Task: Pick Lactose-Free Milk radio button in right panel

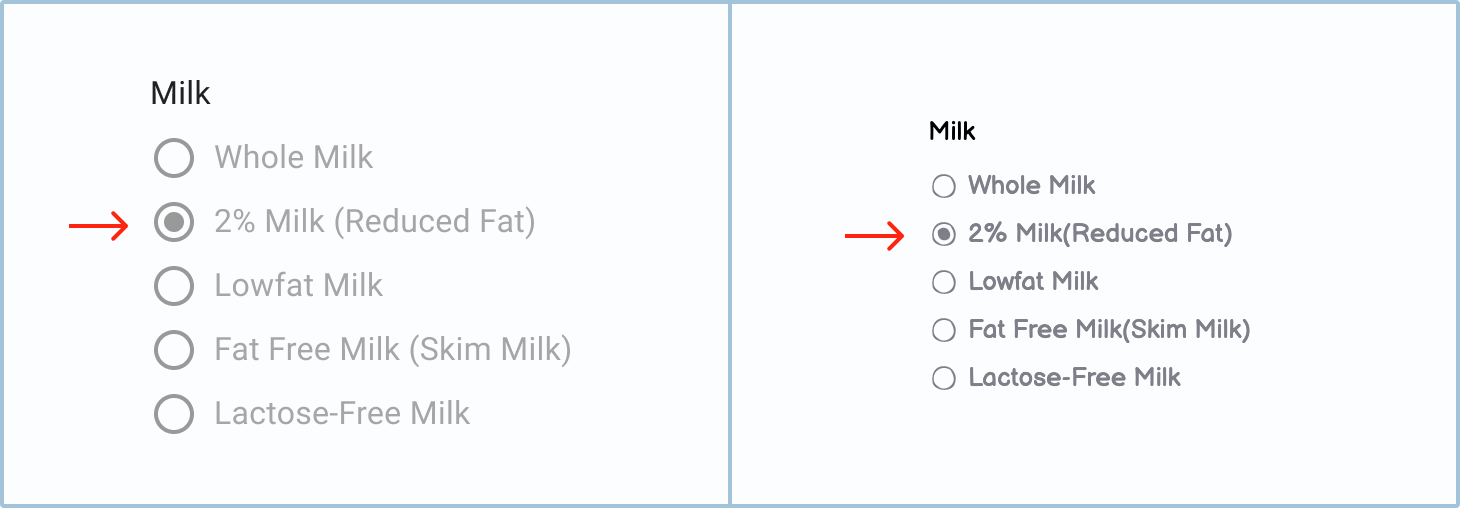Action: (943, 378)
